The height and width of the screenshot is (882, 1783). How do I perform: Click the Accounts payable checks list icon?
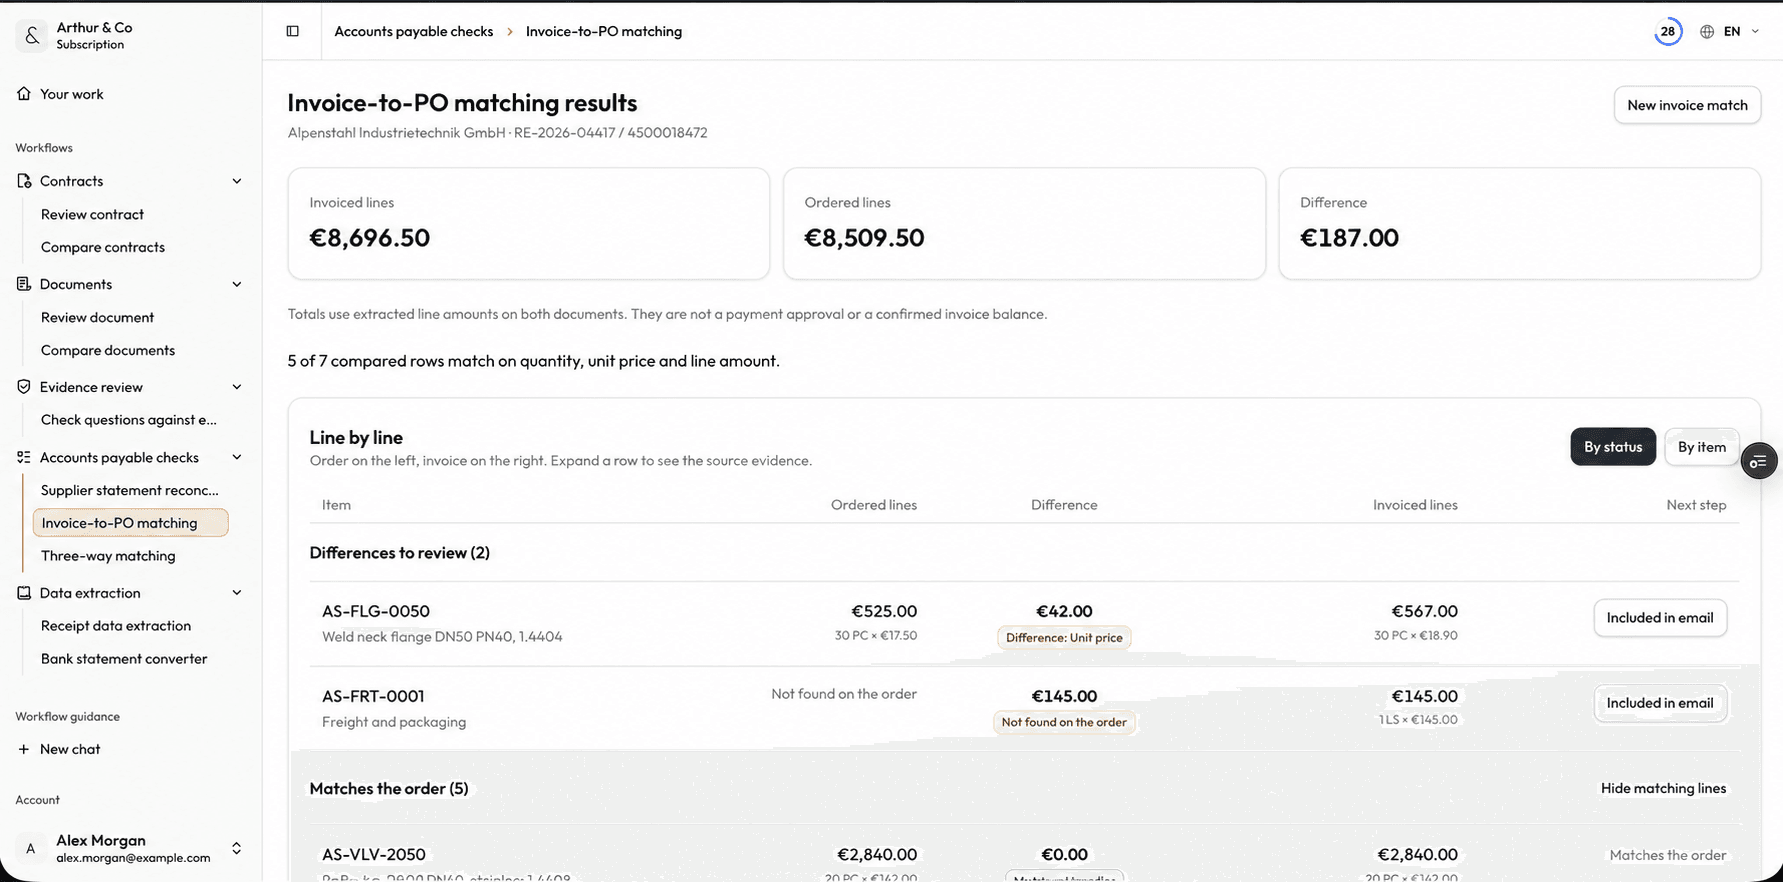pyautogui.click(x=24, y=457)
